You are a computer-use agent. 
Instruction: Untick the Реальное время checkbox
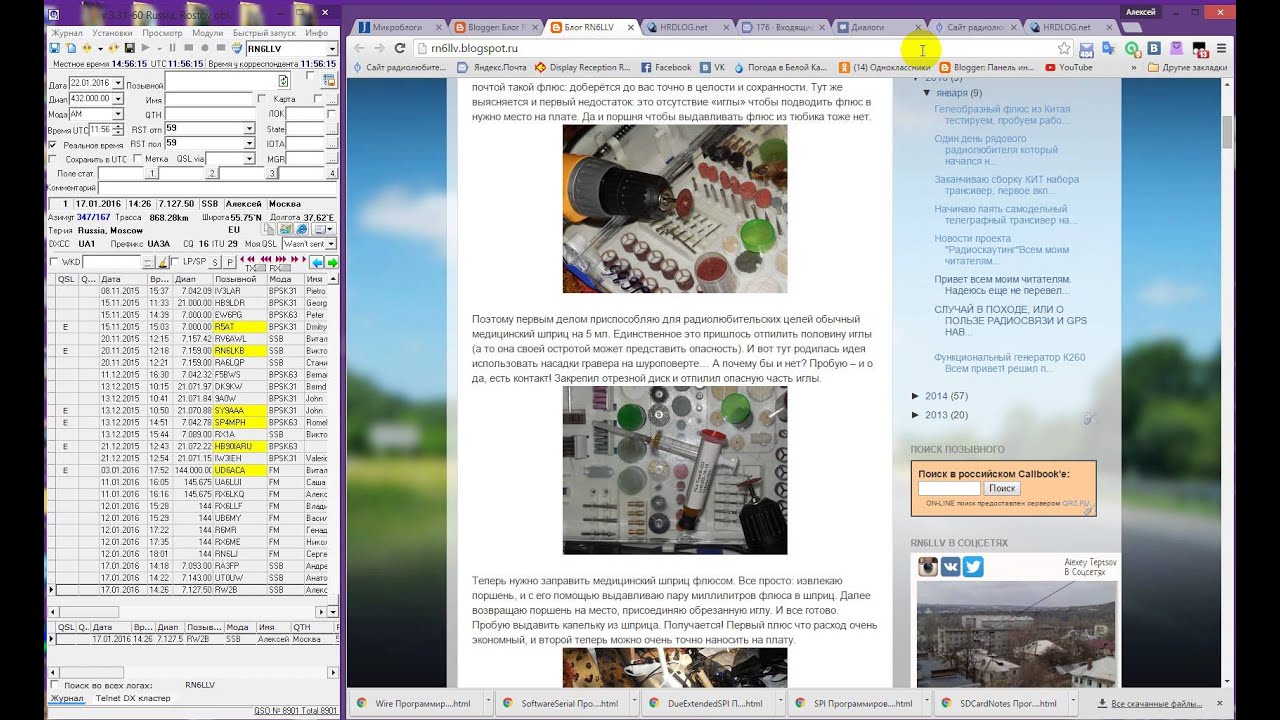point(53,145)
